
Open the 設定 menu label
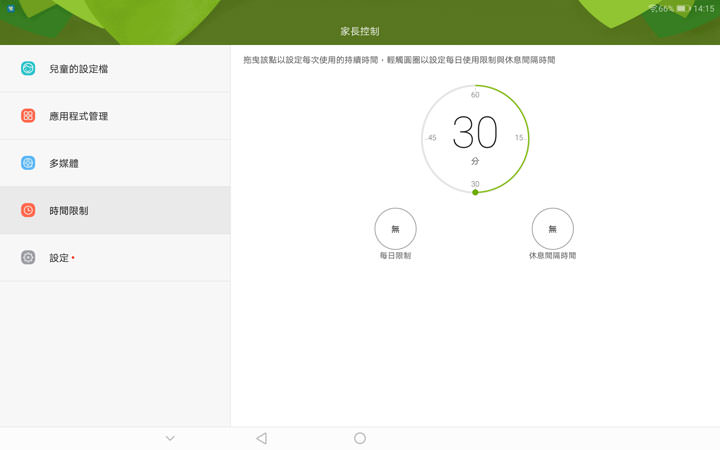(x=59, y=258)
